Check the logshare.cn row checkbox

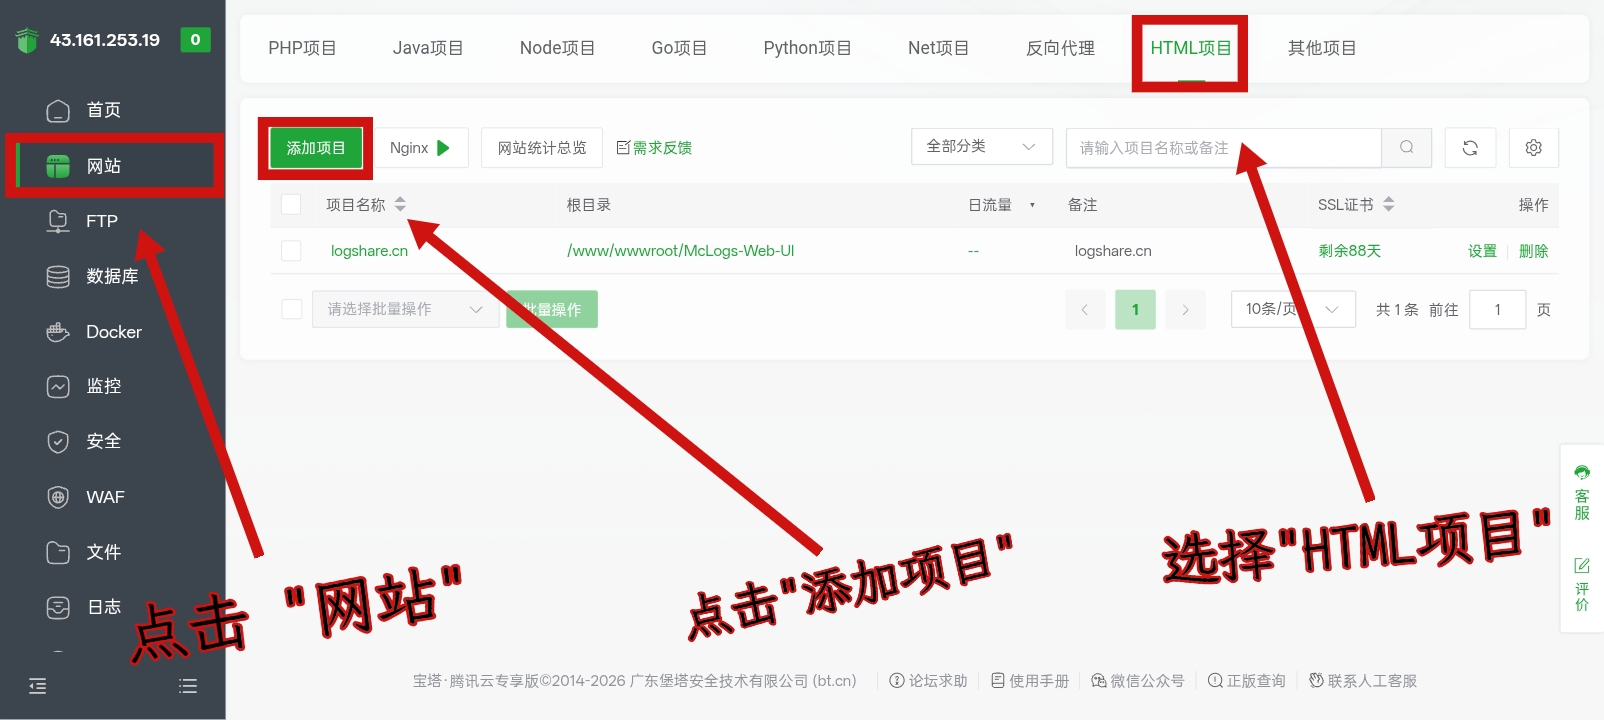pyautogui.click(x=291, y=251)
